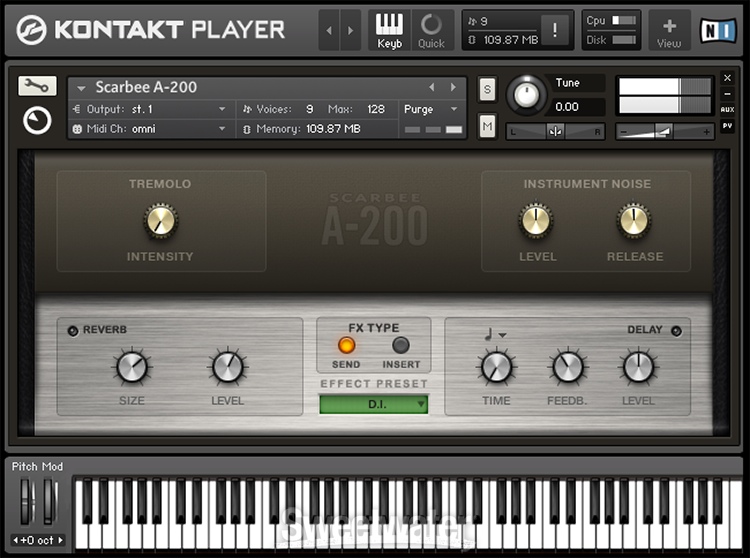
Task: Click the Delay Time knob
Action: [x=496, y=367]
